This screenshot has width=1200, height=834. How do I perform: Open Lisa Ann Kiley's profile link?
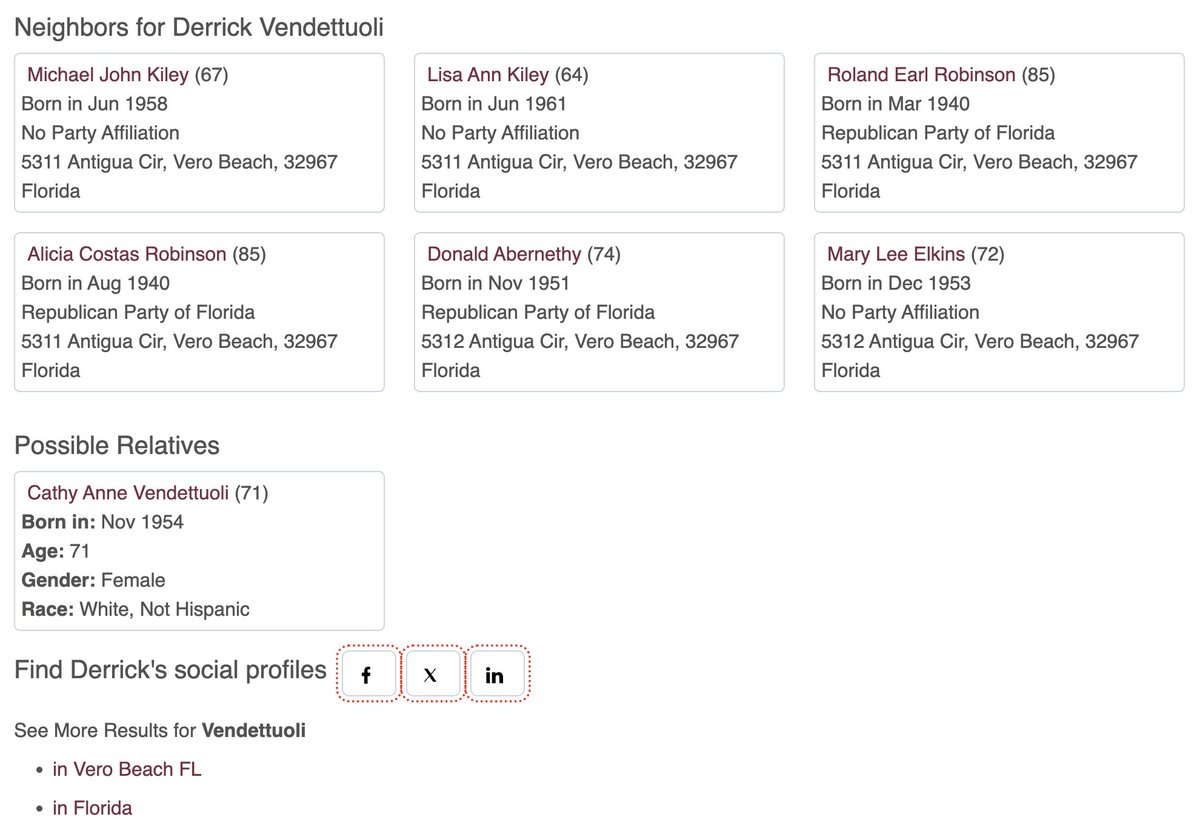pos(488,75)
